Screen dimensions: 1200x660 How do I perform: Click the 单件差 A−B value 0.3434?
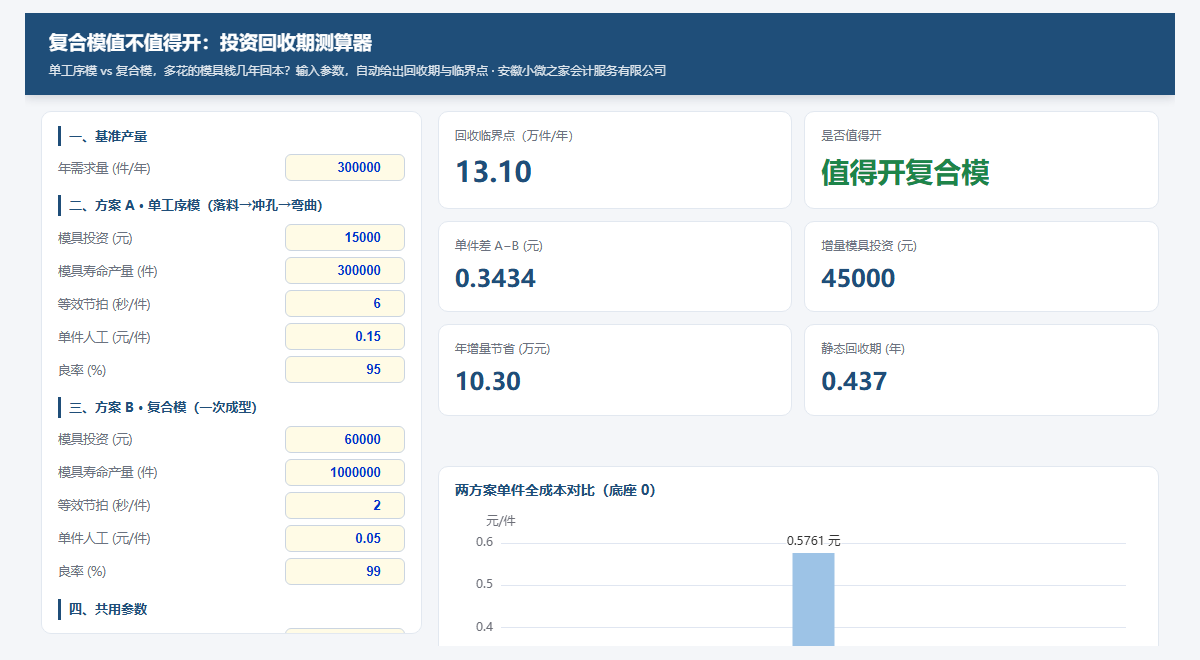pyautogui.click(x=495, y=278)
